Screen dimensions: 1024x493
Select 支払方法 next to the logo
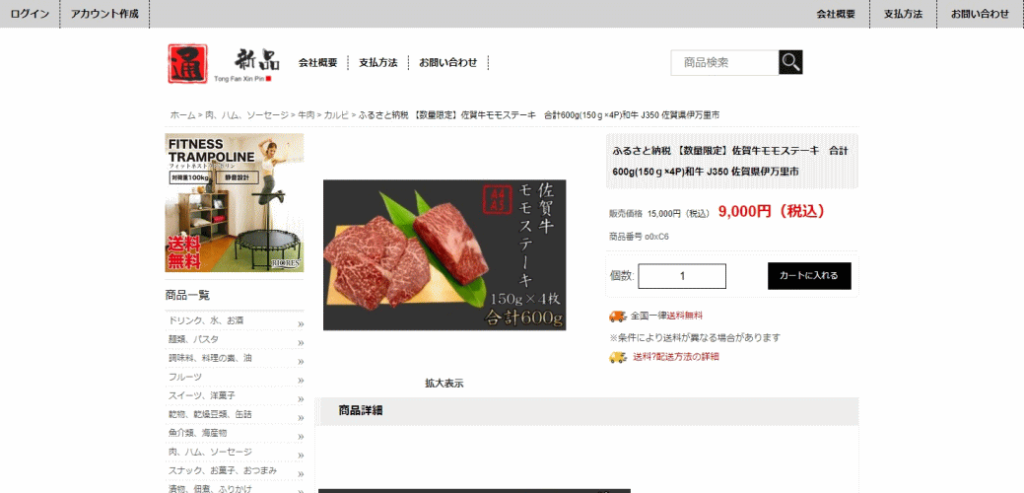coord(378,63)
